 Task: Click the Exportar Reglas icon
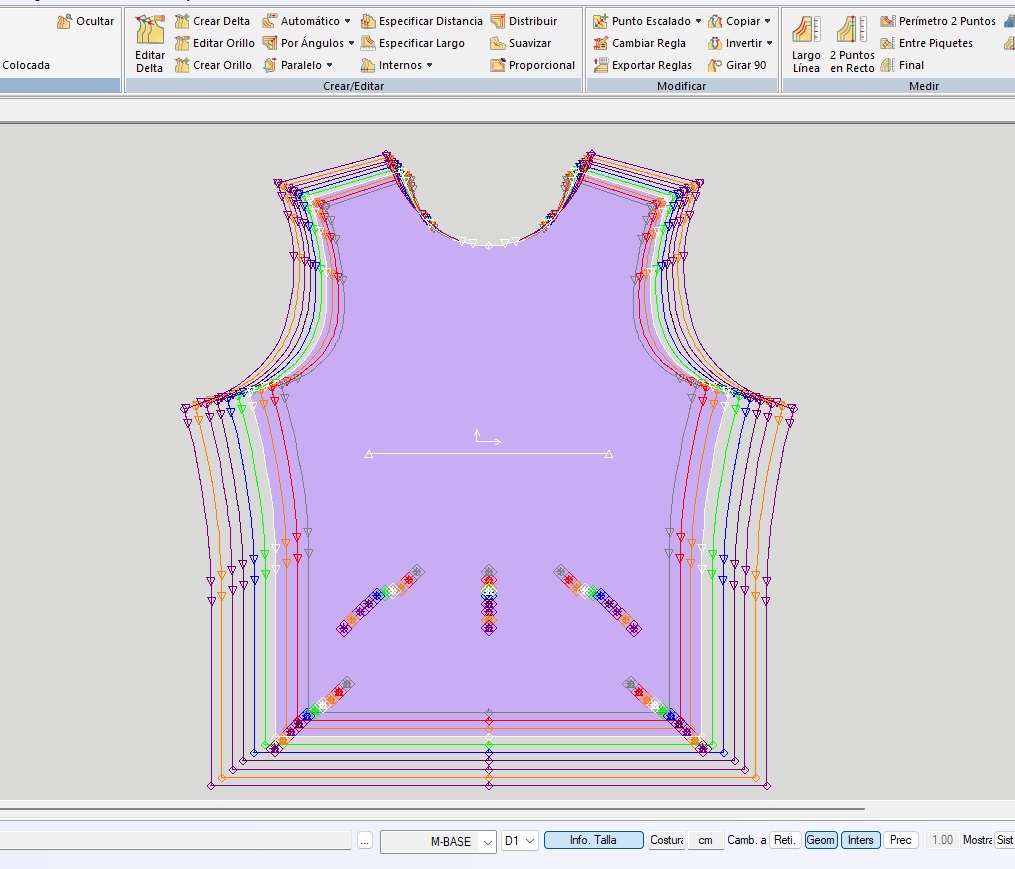click(600, 65)
